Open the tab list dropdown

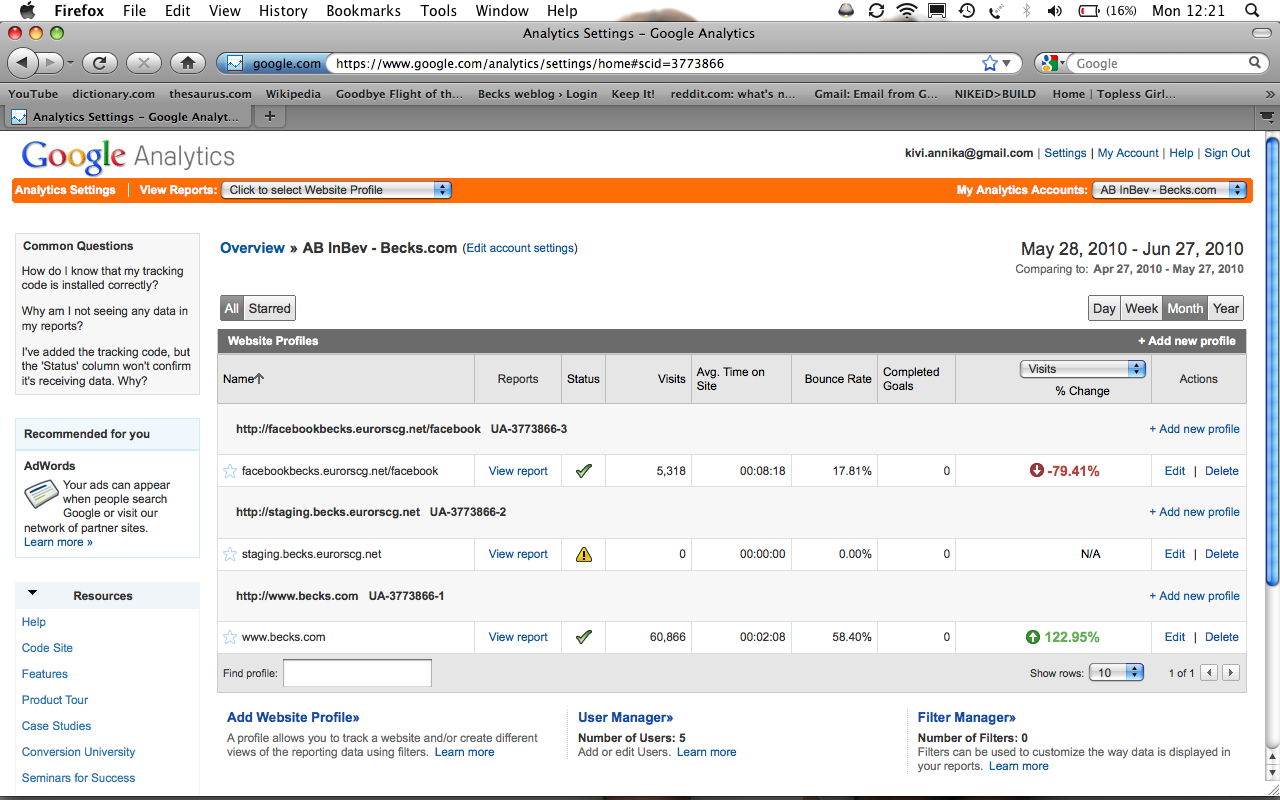(1268, 116)
